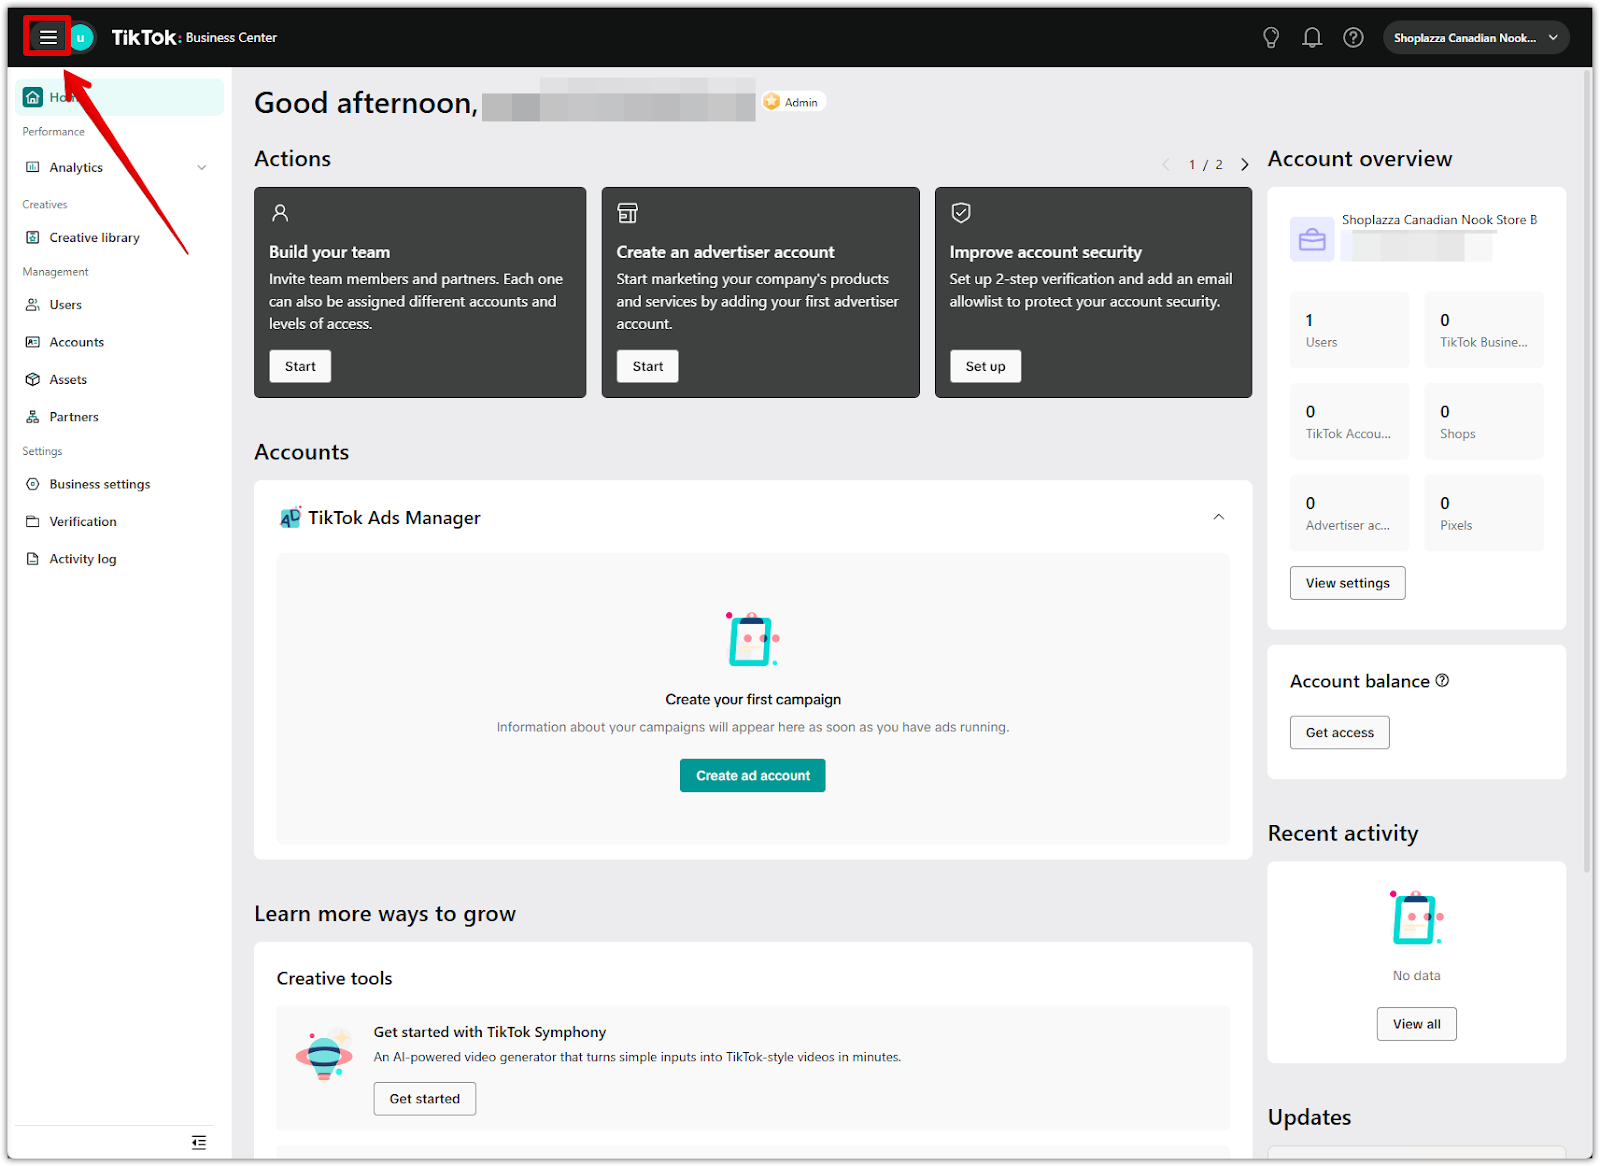Go to previous Actions page arrow
Screen dimensions: 1600x1166
[1166, 165]
